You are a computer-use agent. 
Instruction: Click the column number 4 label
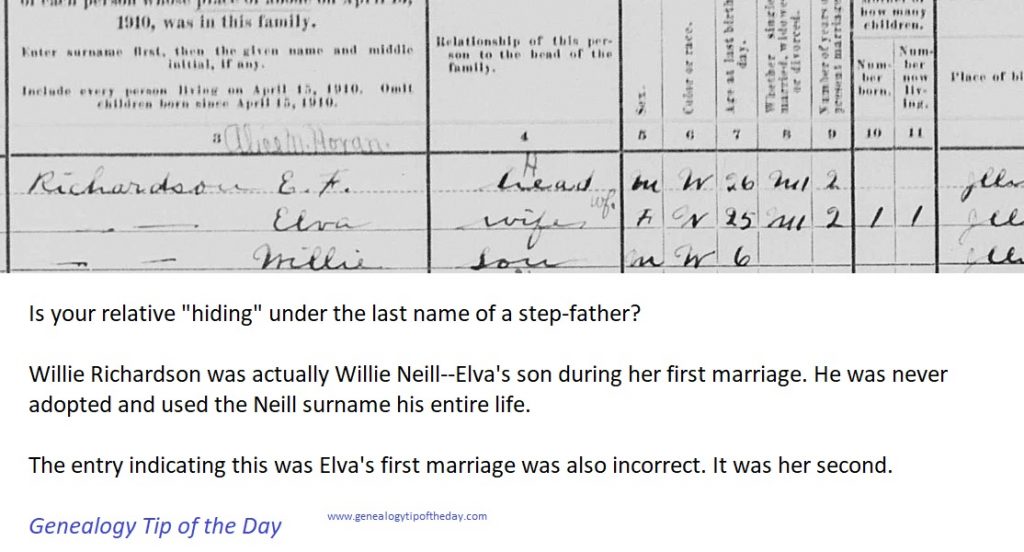coord(525,137)
